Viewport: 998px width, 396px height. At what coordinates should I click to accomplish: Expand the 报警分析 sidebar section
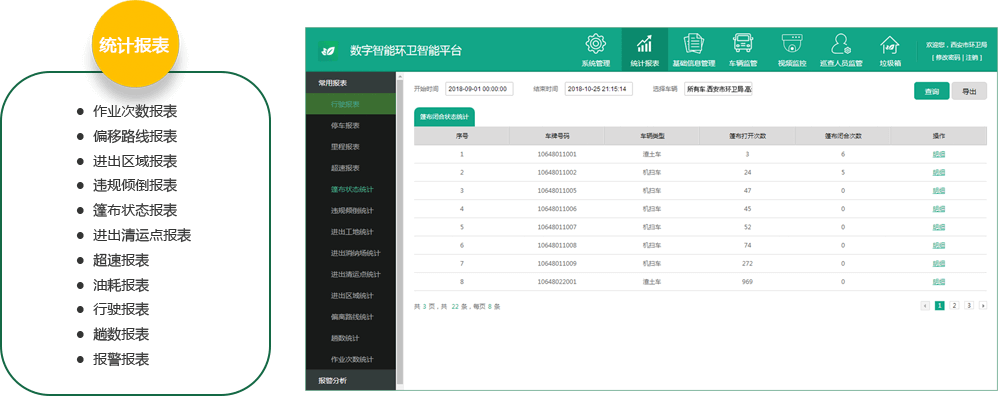click(351, 381)
